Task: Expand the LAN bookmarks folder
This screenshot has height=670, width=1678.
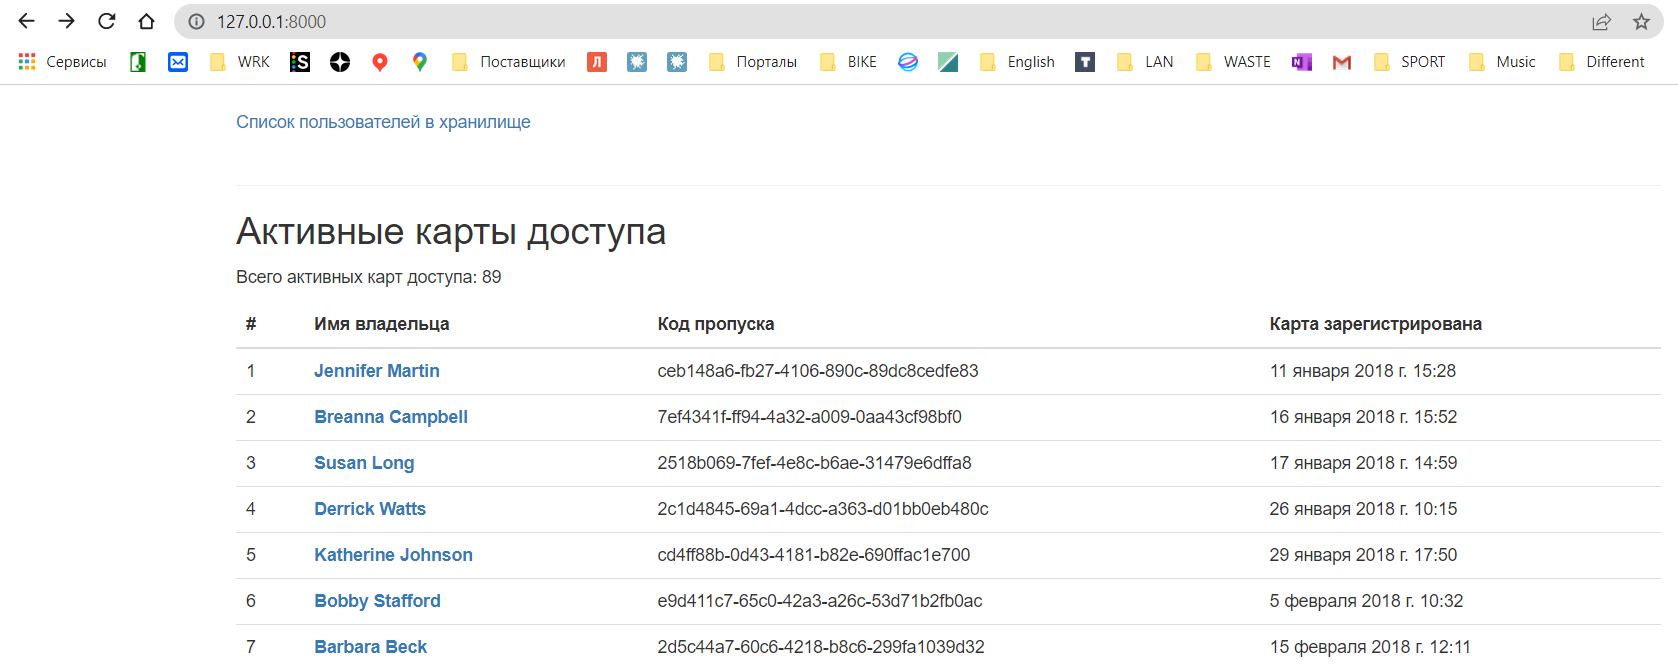Action: 1145,62
